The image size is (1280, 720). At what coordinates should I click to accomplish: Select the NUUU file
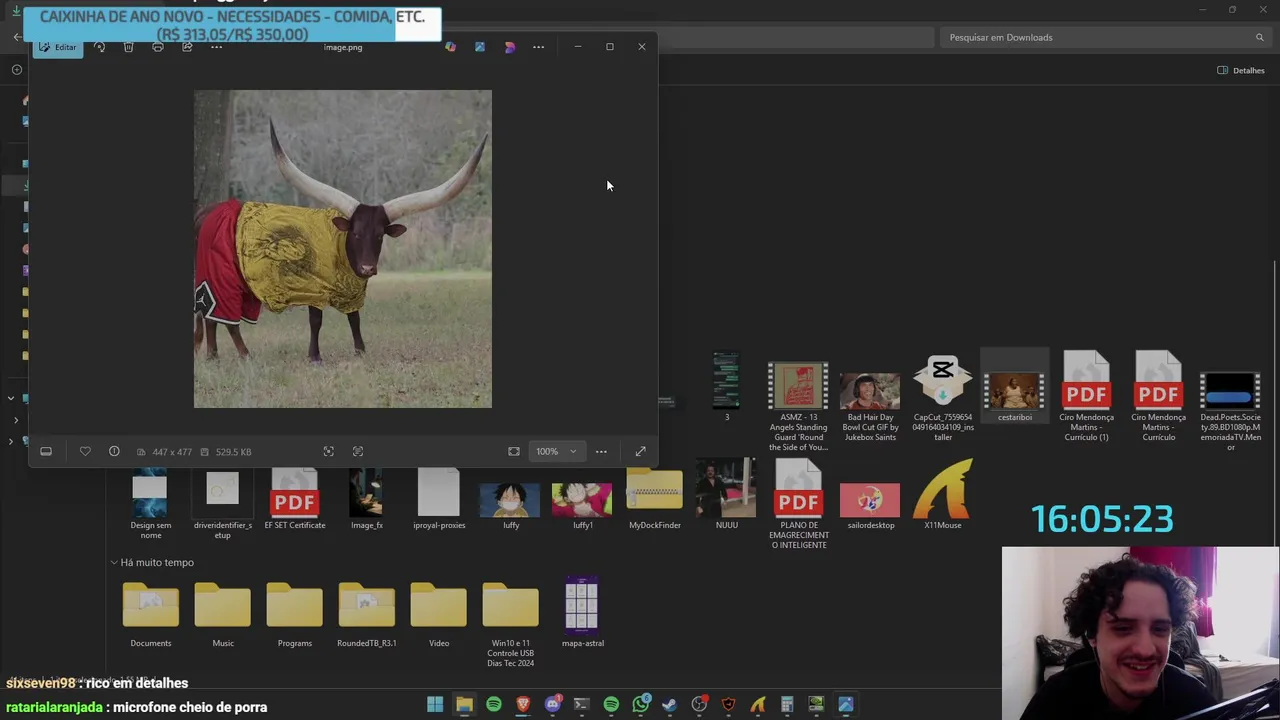(x=727, y=495)
